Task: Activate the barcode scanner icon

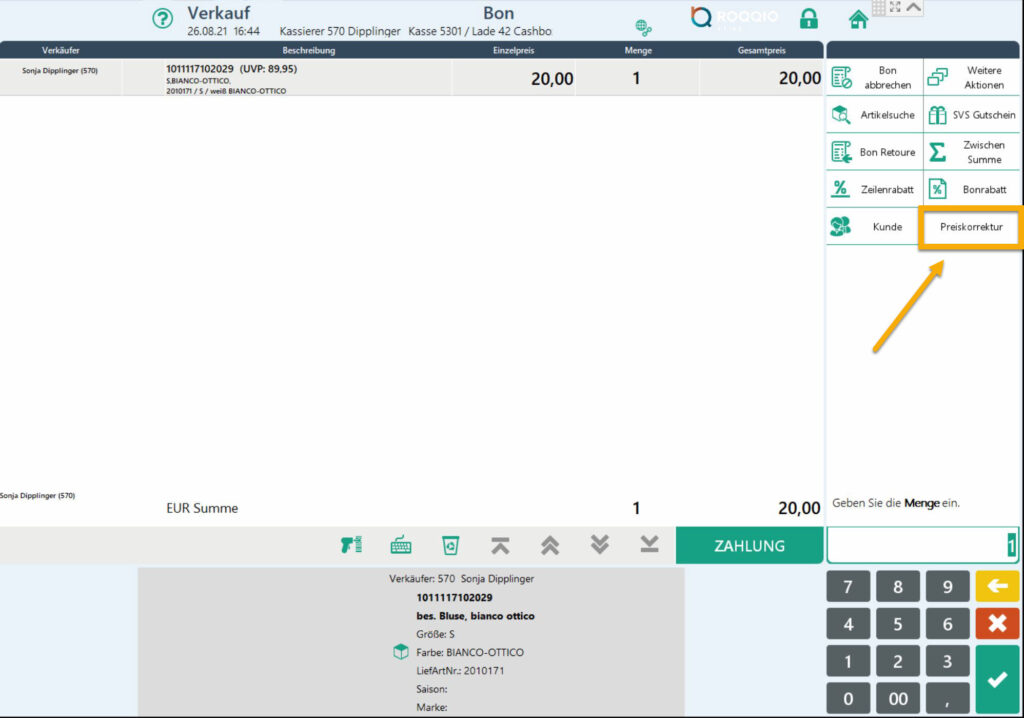Action: coord(351,545)
